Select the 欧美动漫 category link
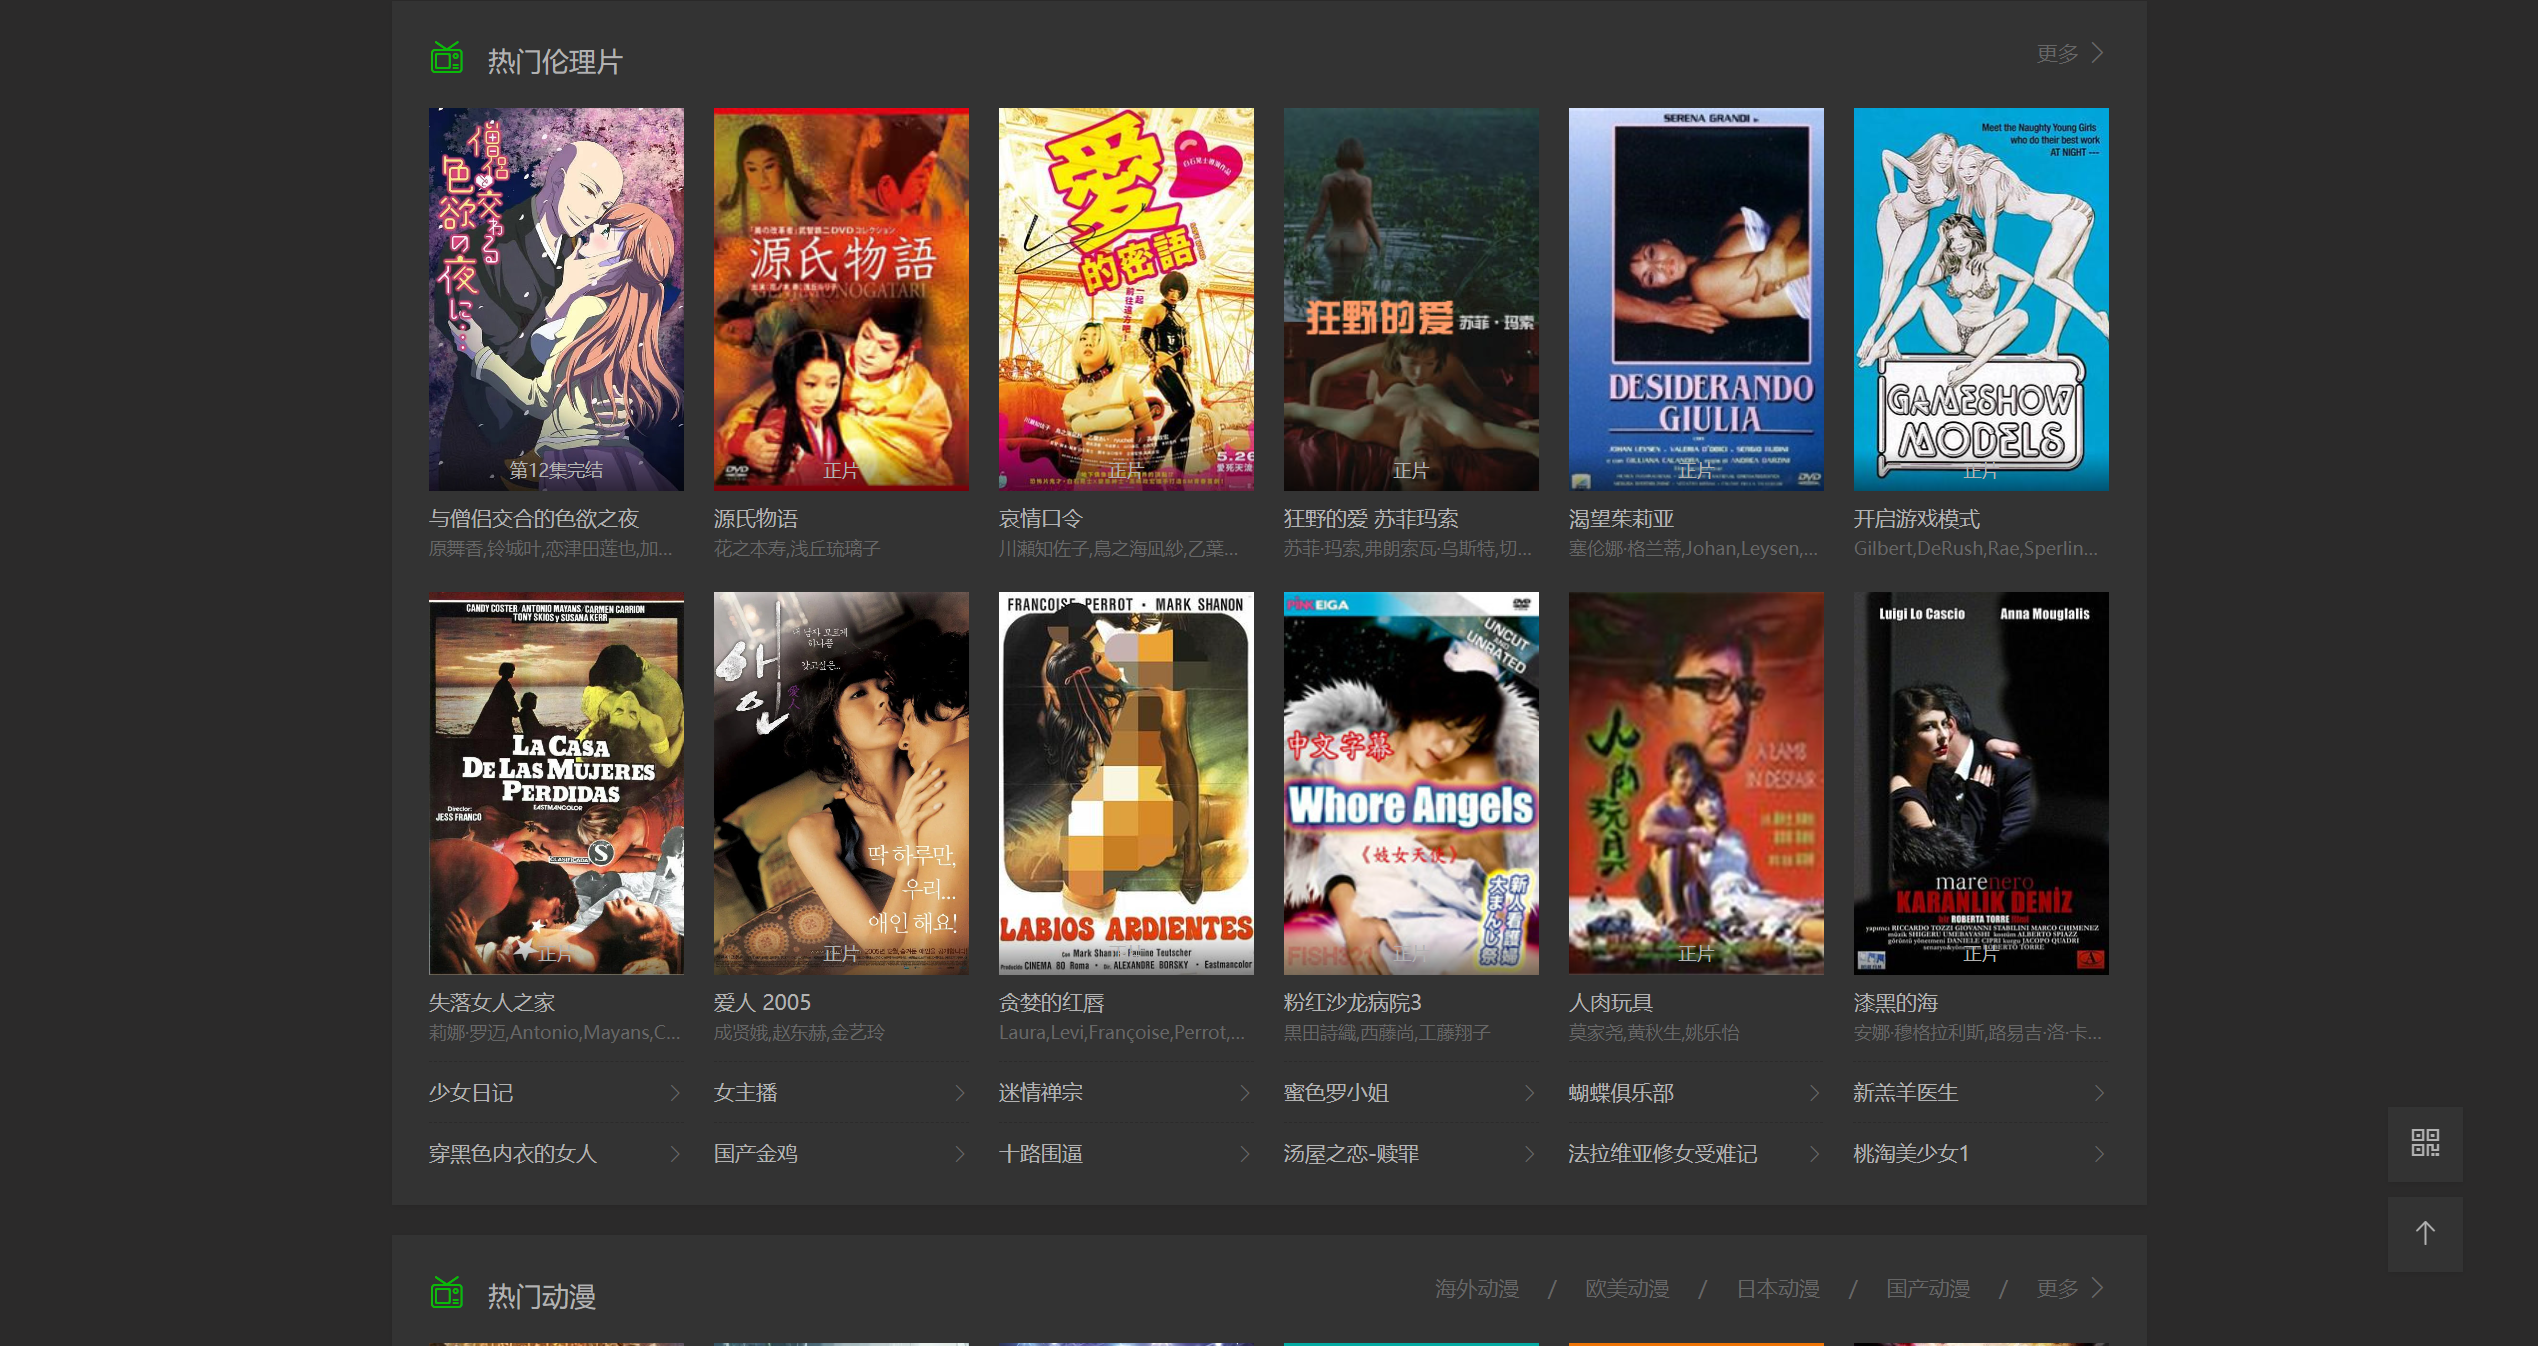Image resolution: width=2538 pixels, height=1346 pixels. pyautogui.click(x=1627, y=1289)
